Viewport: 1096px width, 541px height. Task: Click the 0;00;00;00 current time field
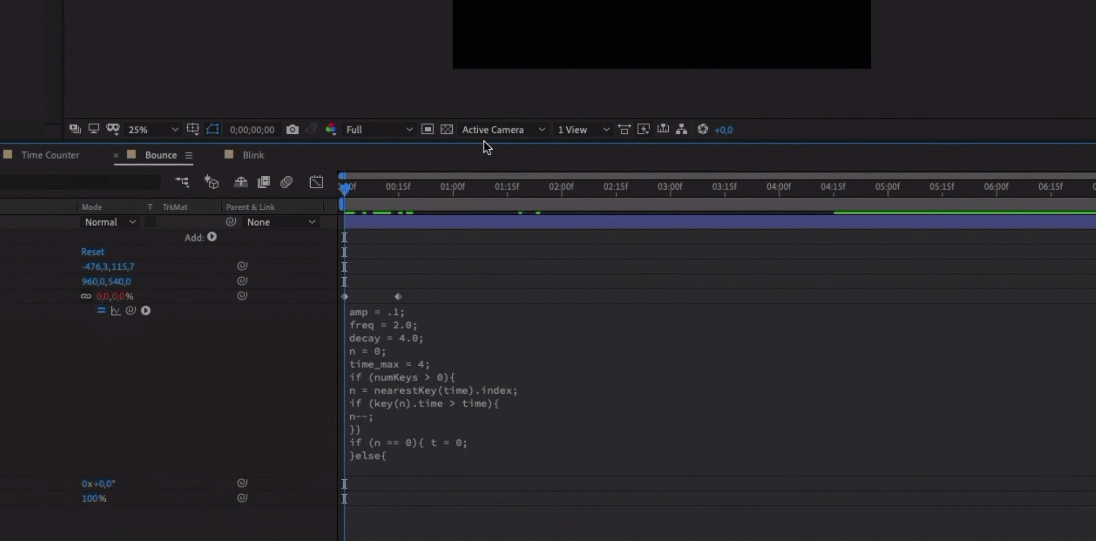(252, 130)
